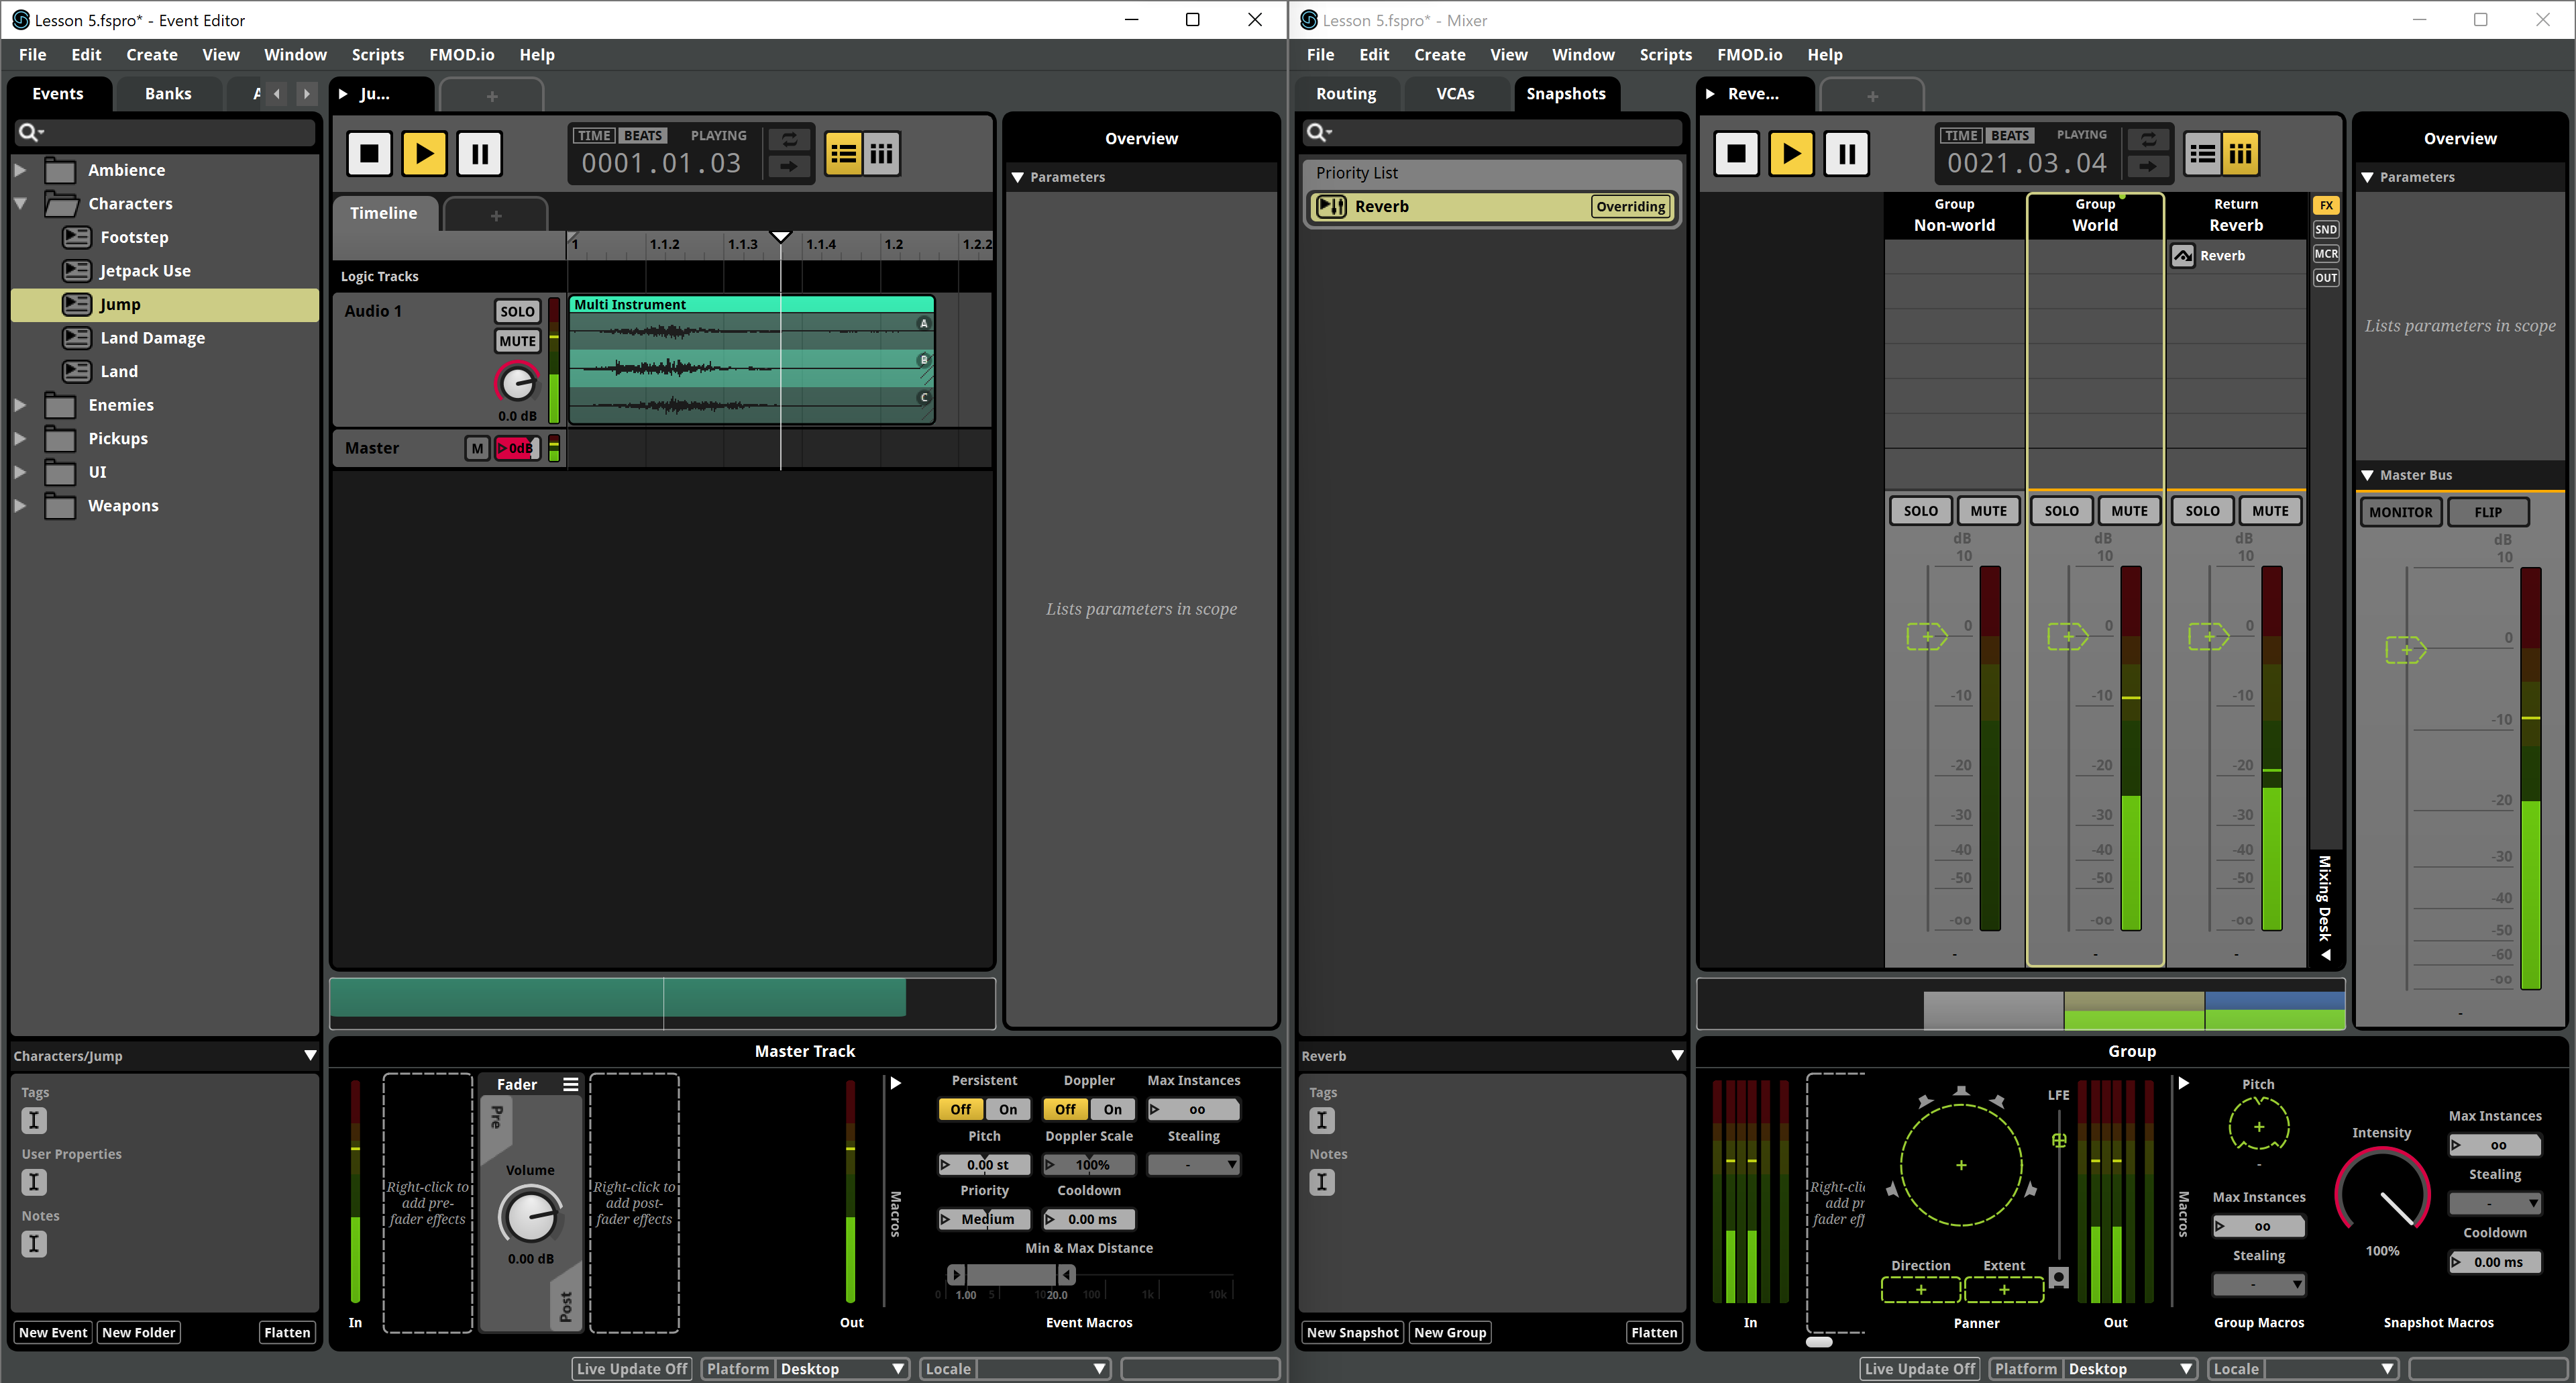Pause playback in the Event Editor transport

coord(479,154)
